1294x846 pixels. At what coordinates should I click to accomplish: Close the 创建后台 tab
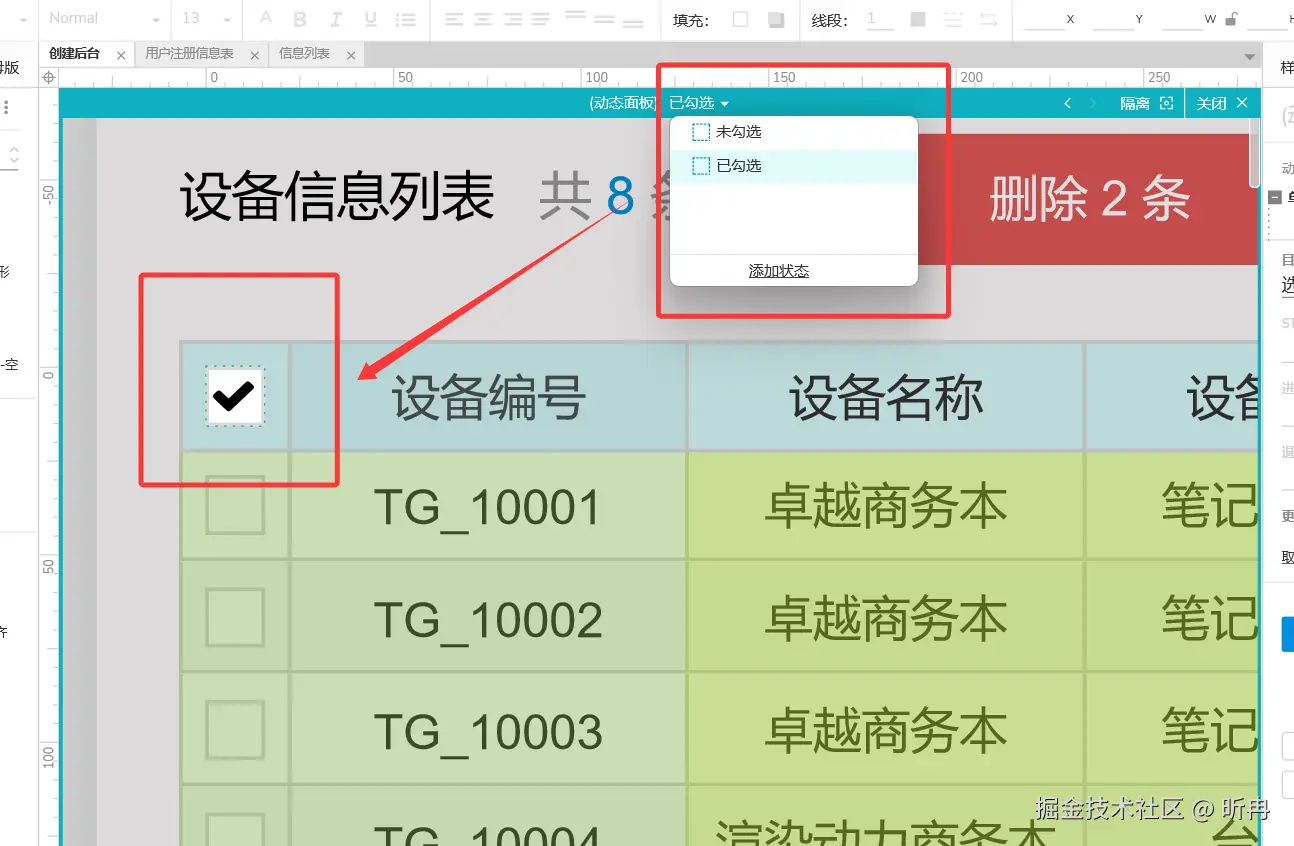[x=121, y=56]
